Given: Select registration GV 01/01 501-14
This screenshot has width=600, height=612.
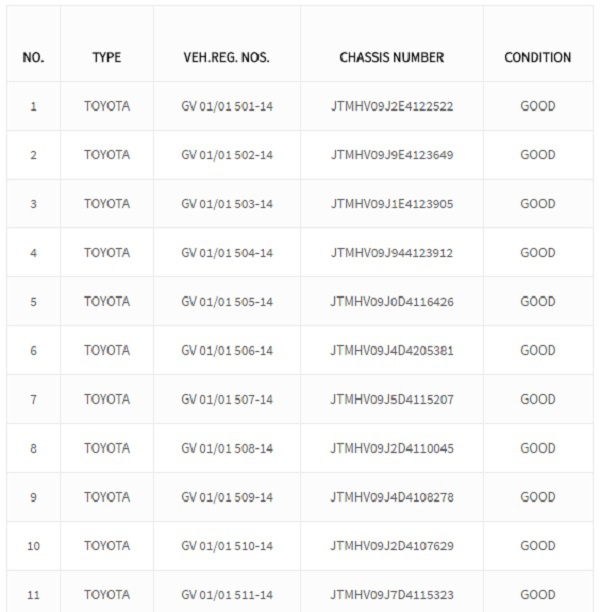Looking at the screenshot, I should (x=227, y=106).
